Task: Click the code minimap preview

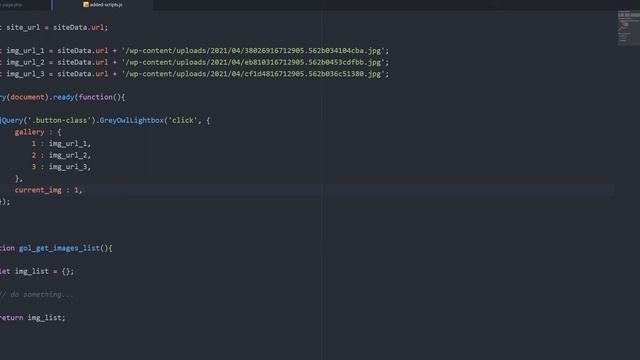Action: tap(628, 28)
